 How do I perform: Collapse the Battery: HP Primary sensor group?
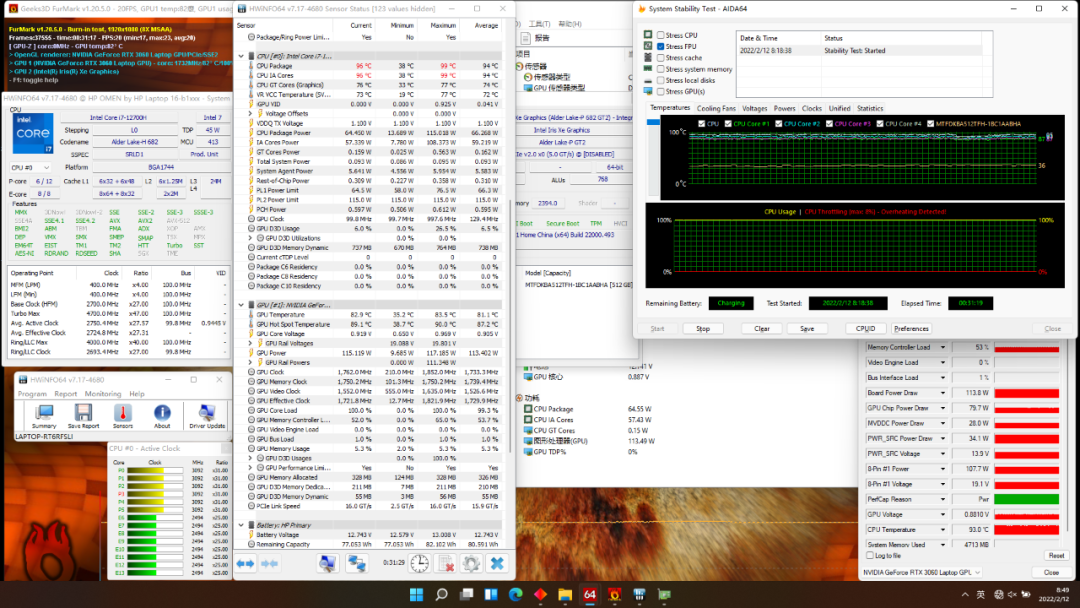[241, 525]
